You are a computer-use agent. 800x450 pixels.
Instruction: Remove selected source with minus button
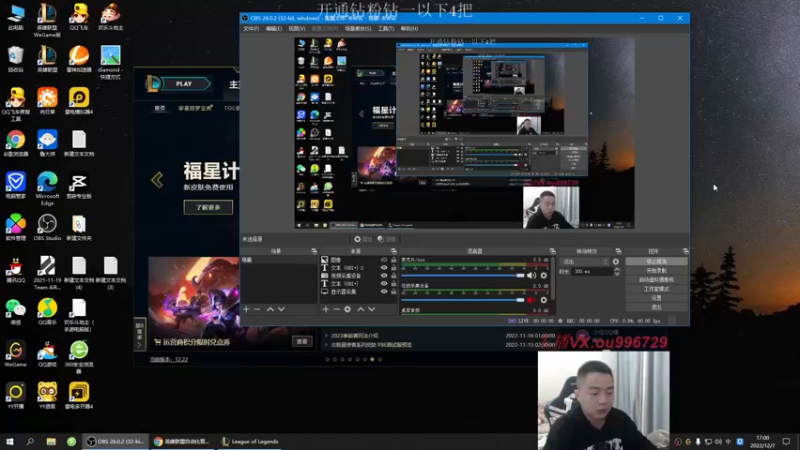coord(336,309)
